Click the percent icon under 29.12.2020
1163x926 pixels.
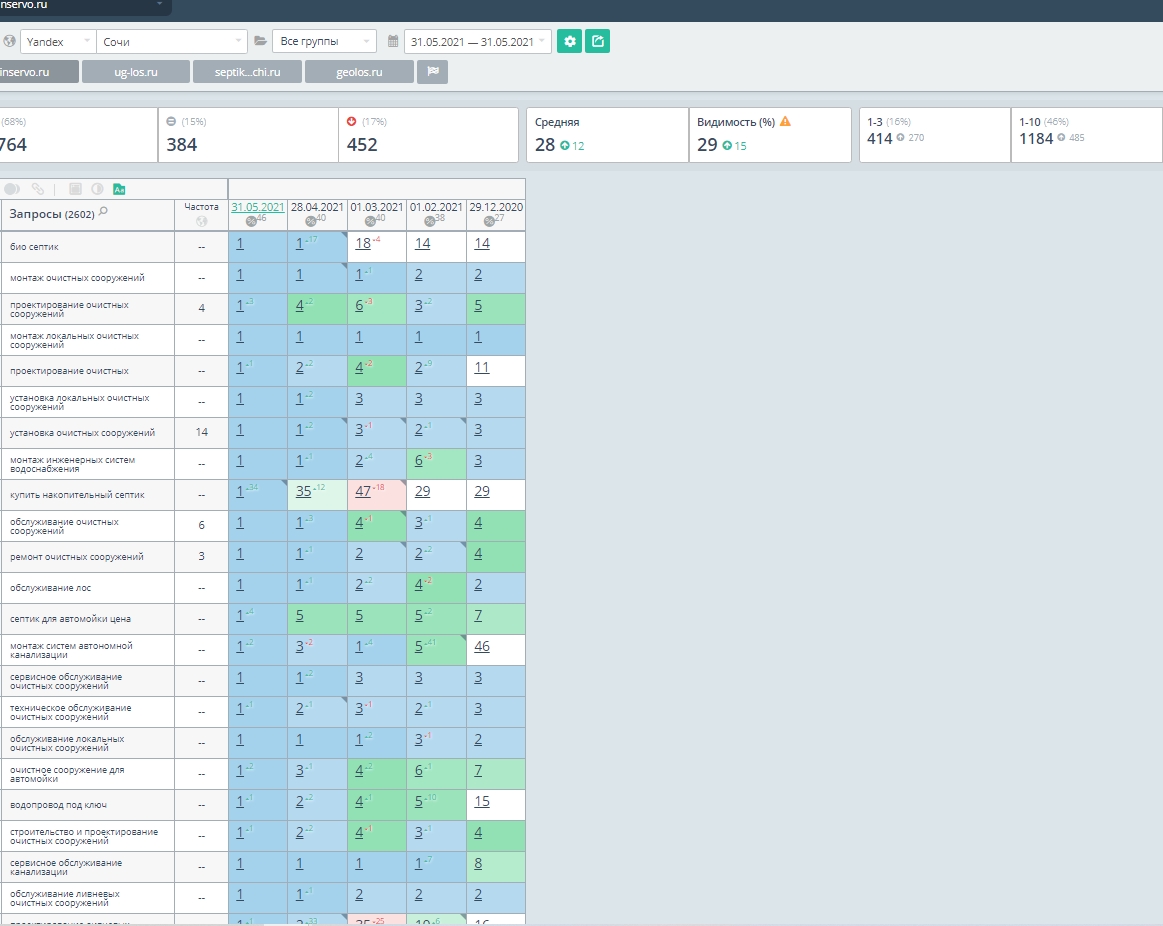[489, 221]
